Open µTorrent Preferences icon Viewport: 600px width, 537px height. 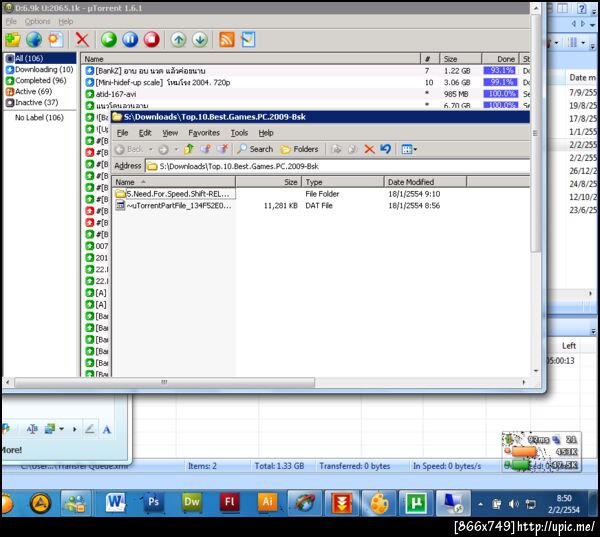[x=248, y=39]
